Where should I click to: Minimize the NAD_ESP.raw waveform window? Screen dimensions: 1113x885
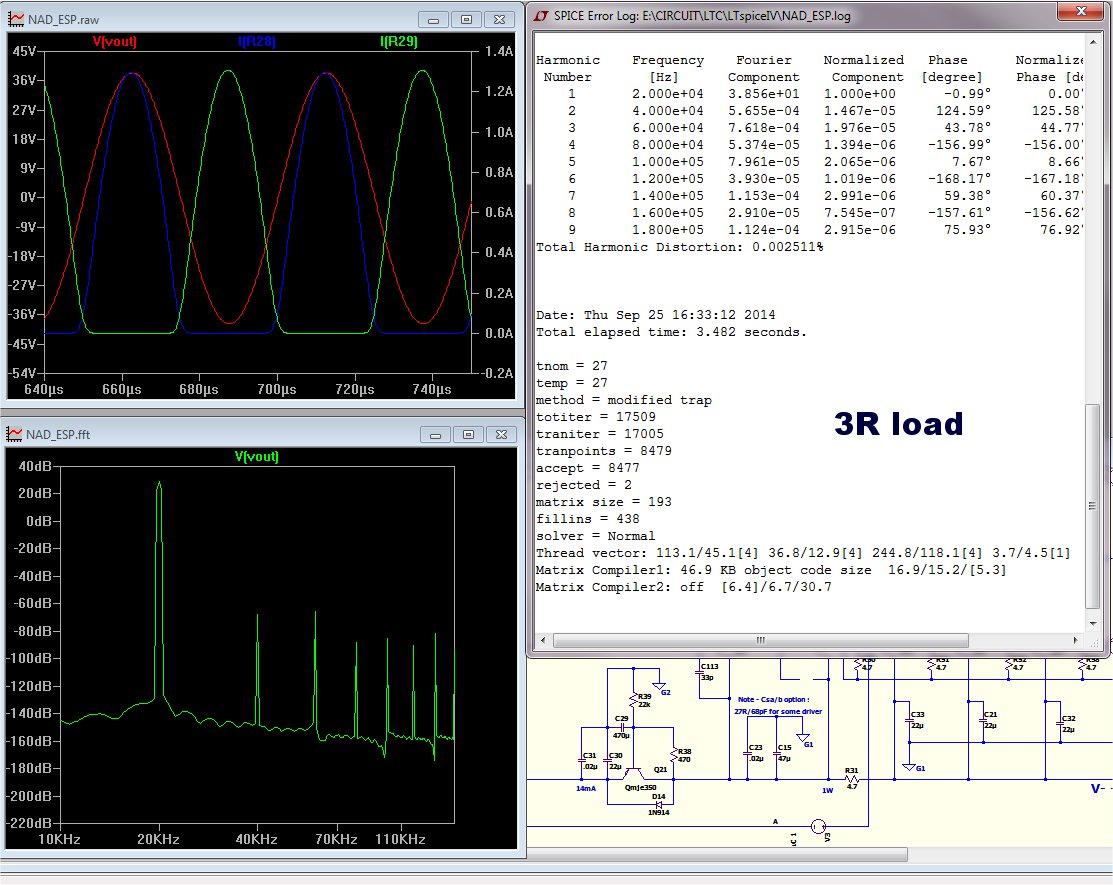(433, 20)
